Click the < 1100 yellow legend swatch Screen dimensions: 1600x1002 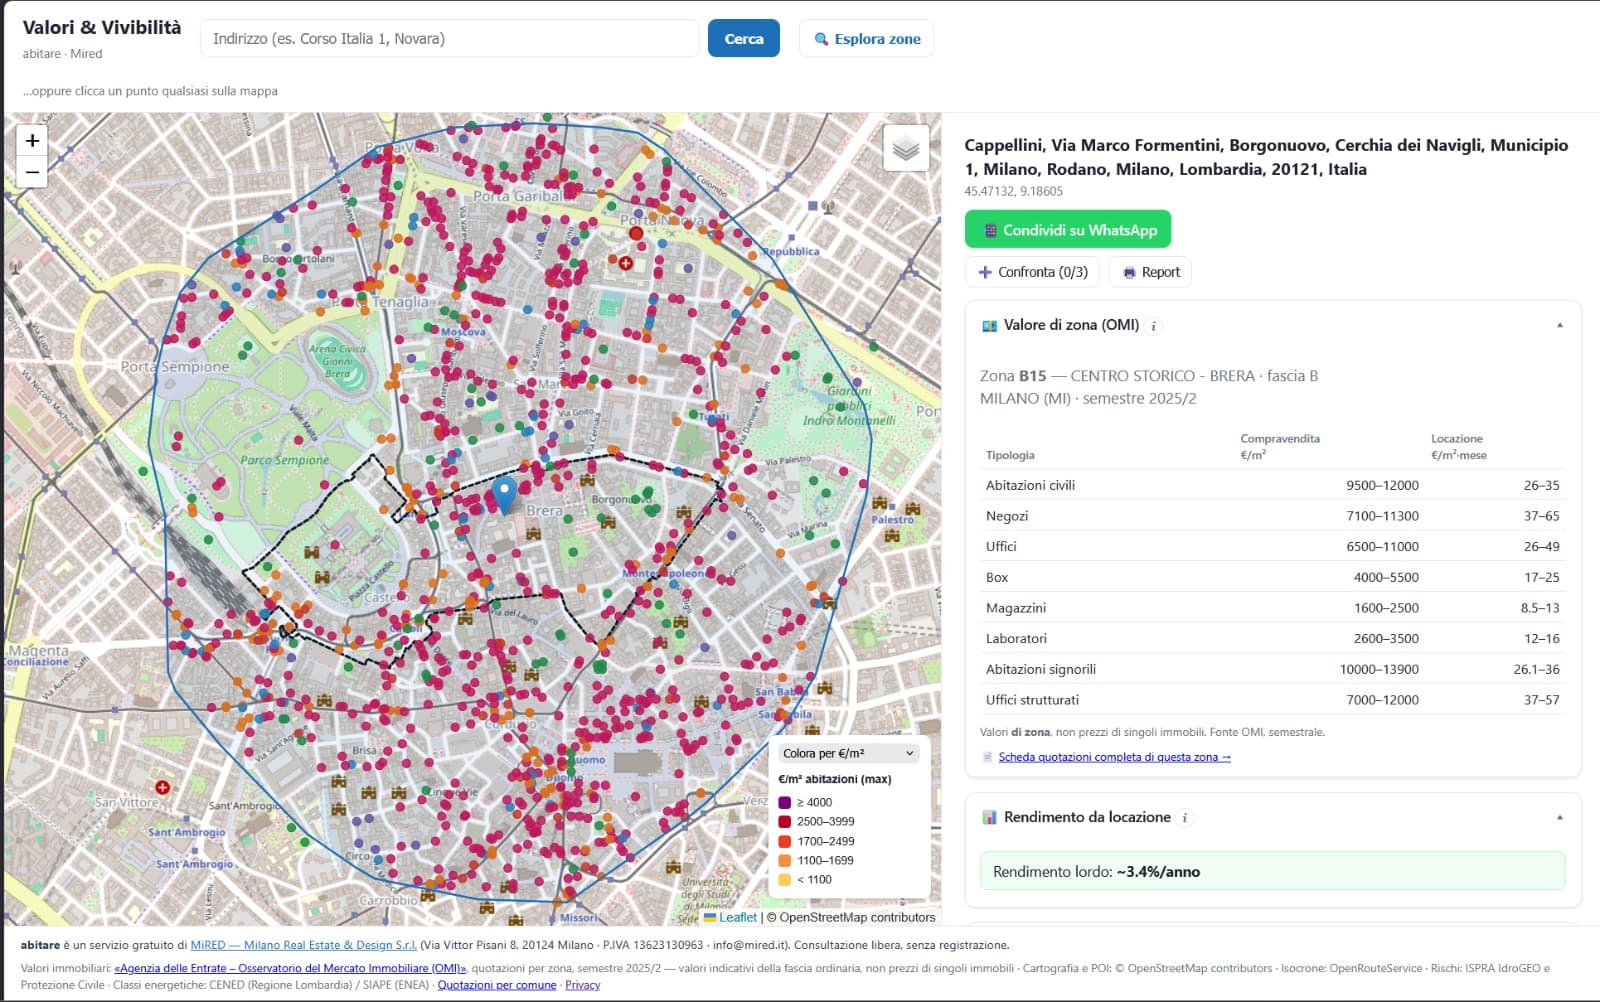[x=785, y=880]
